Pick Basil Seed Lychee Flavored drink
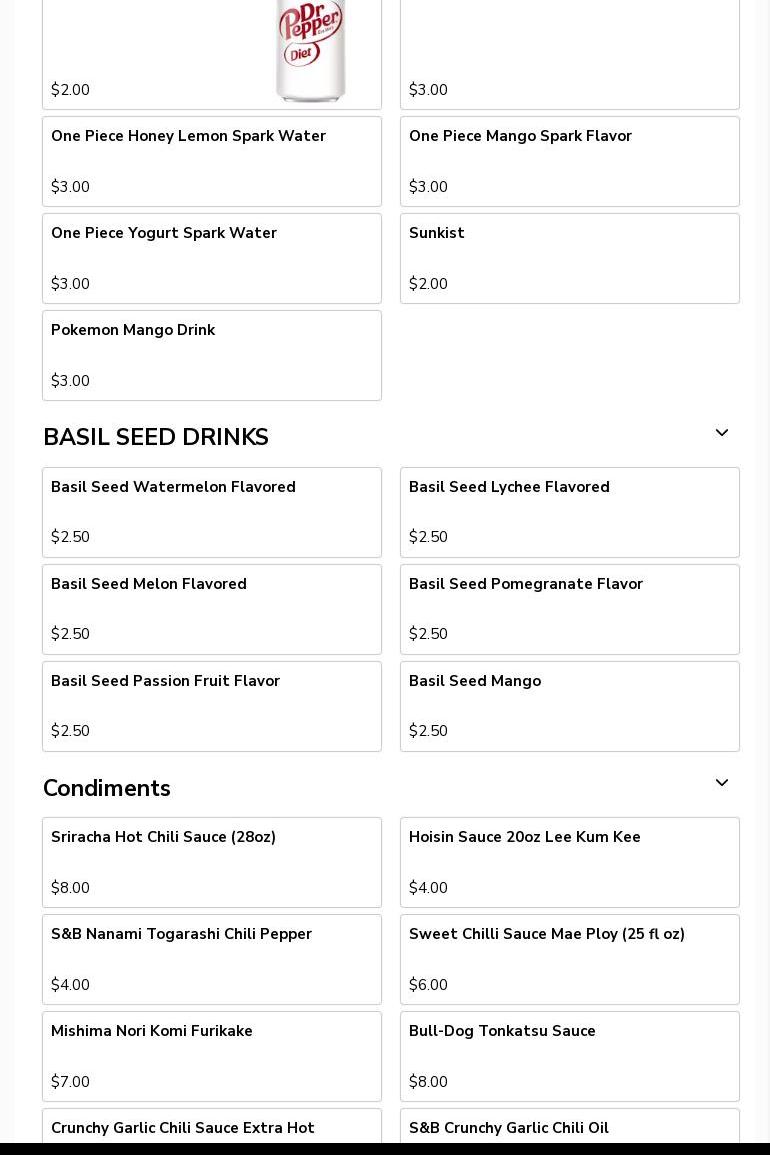 (570, 513)
